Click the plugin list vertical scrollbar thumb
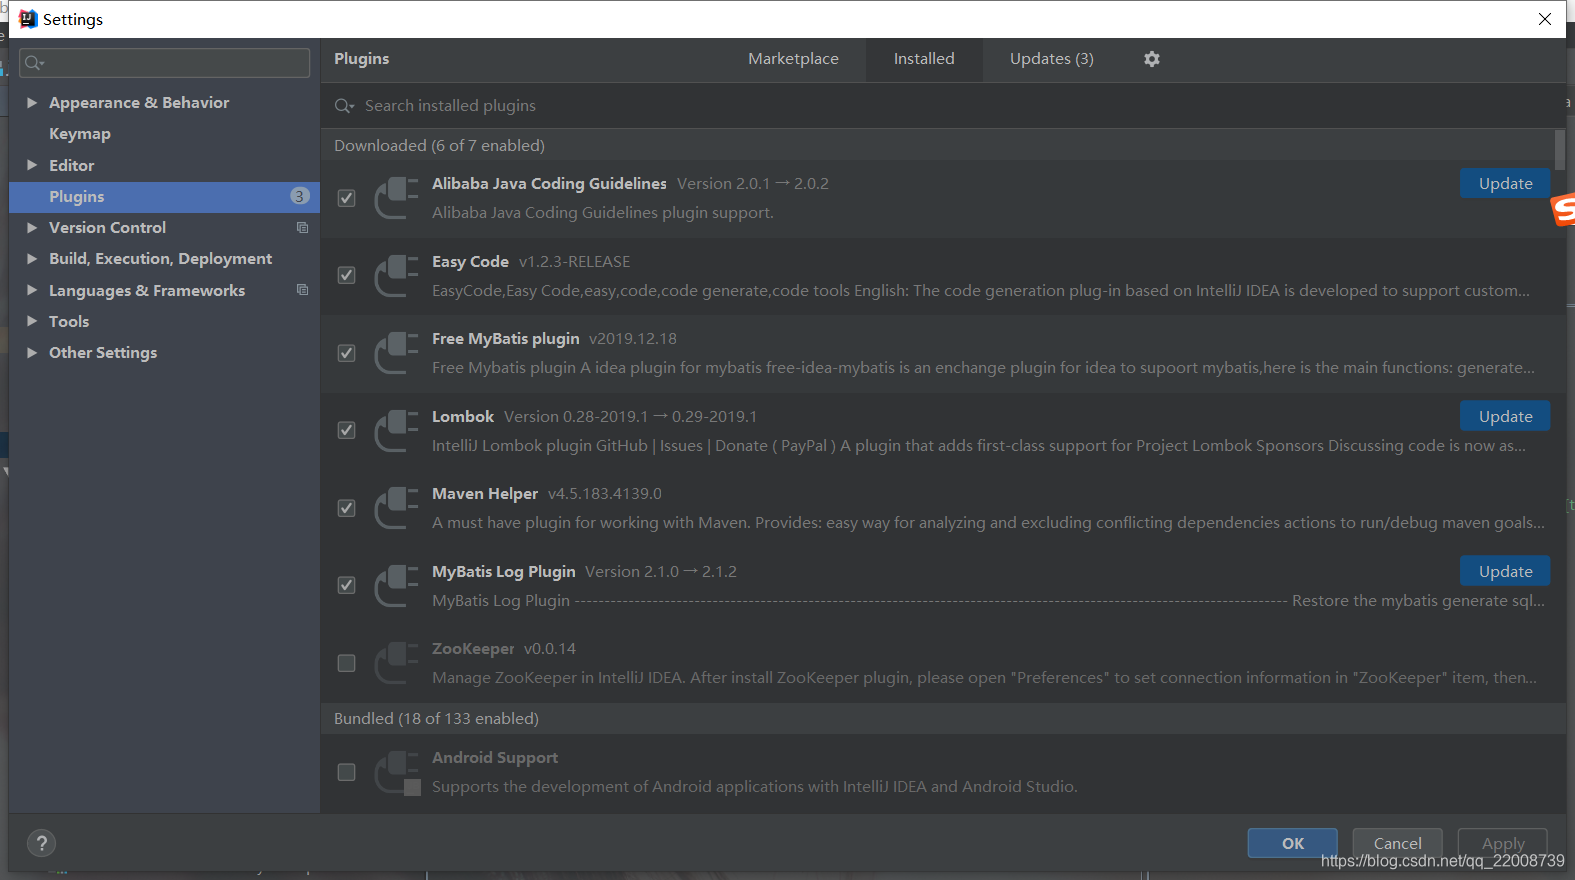1575x880 pixels. click(1559, 150)
